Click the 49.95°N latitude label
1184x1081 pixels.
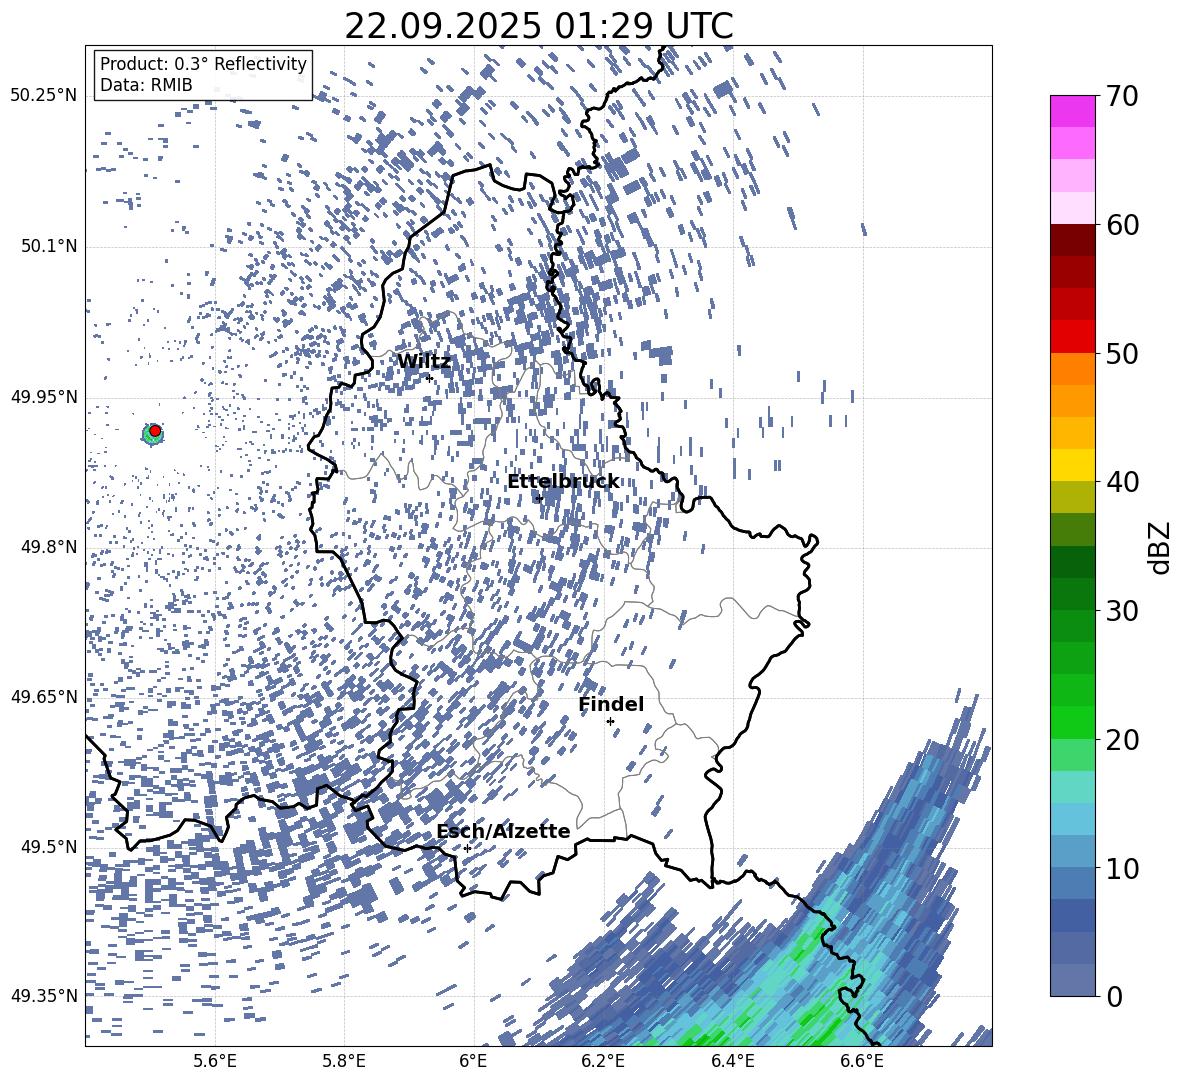click(44, 397)
